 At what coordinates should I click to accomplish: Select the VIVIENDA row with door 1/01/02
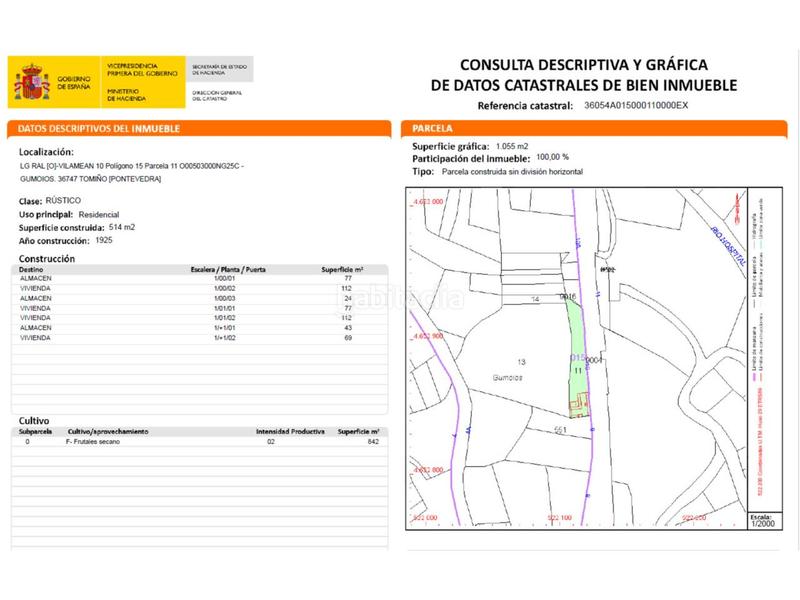tap(199, 318)
